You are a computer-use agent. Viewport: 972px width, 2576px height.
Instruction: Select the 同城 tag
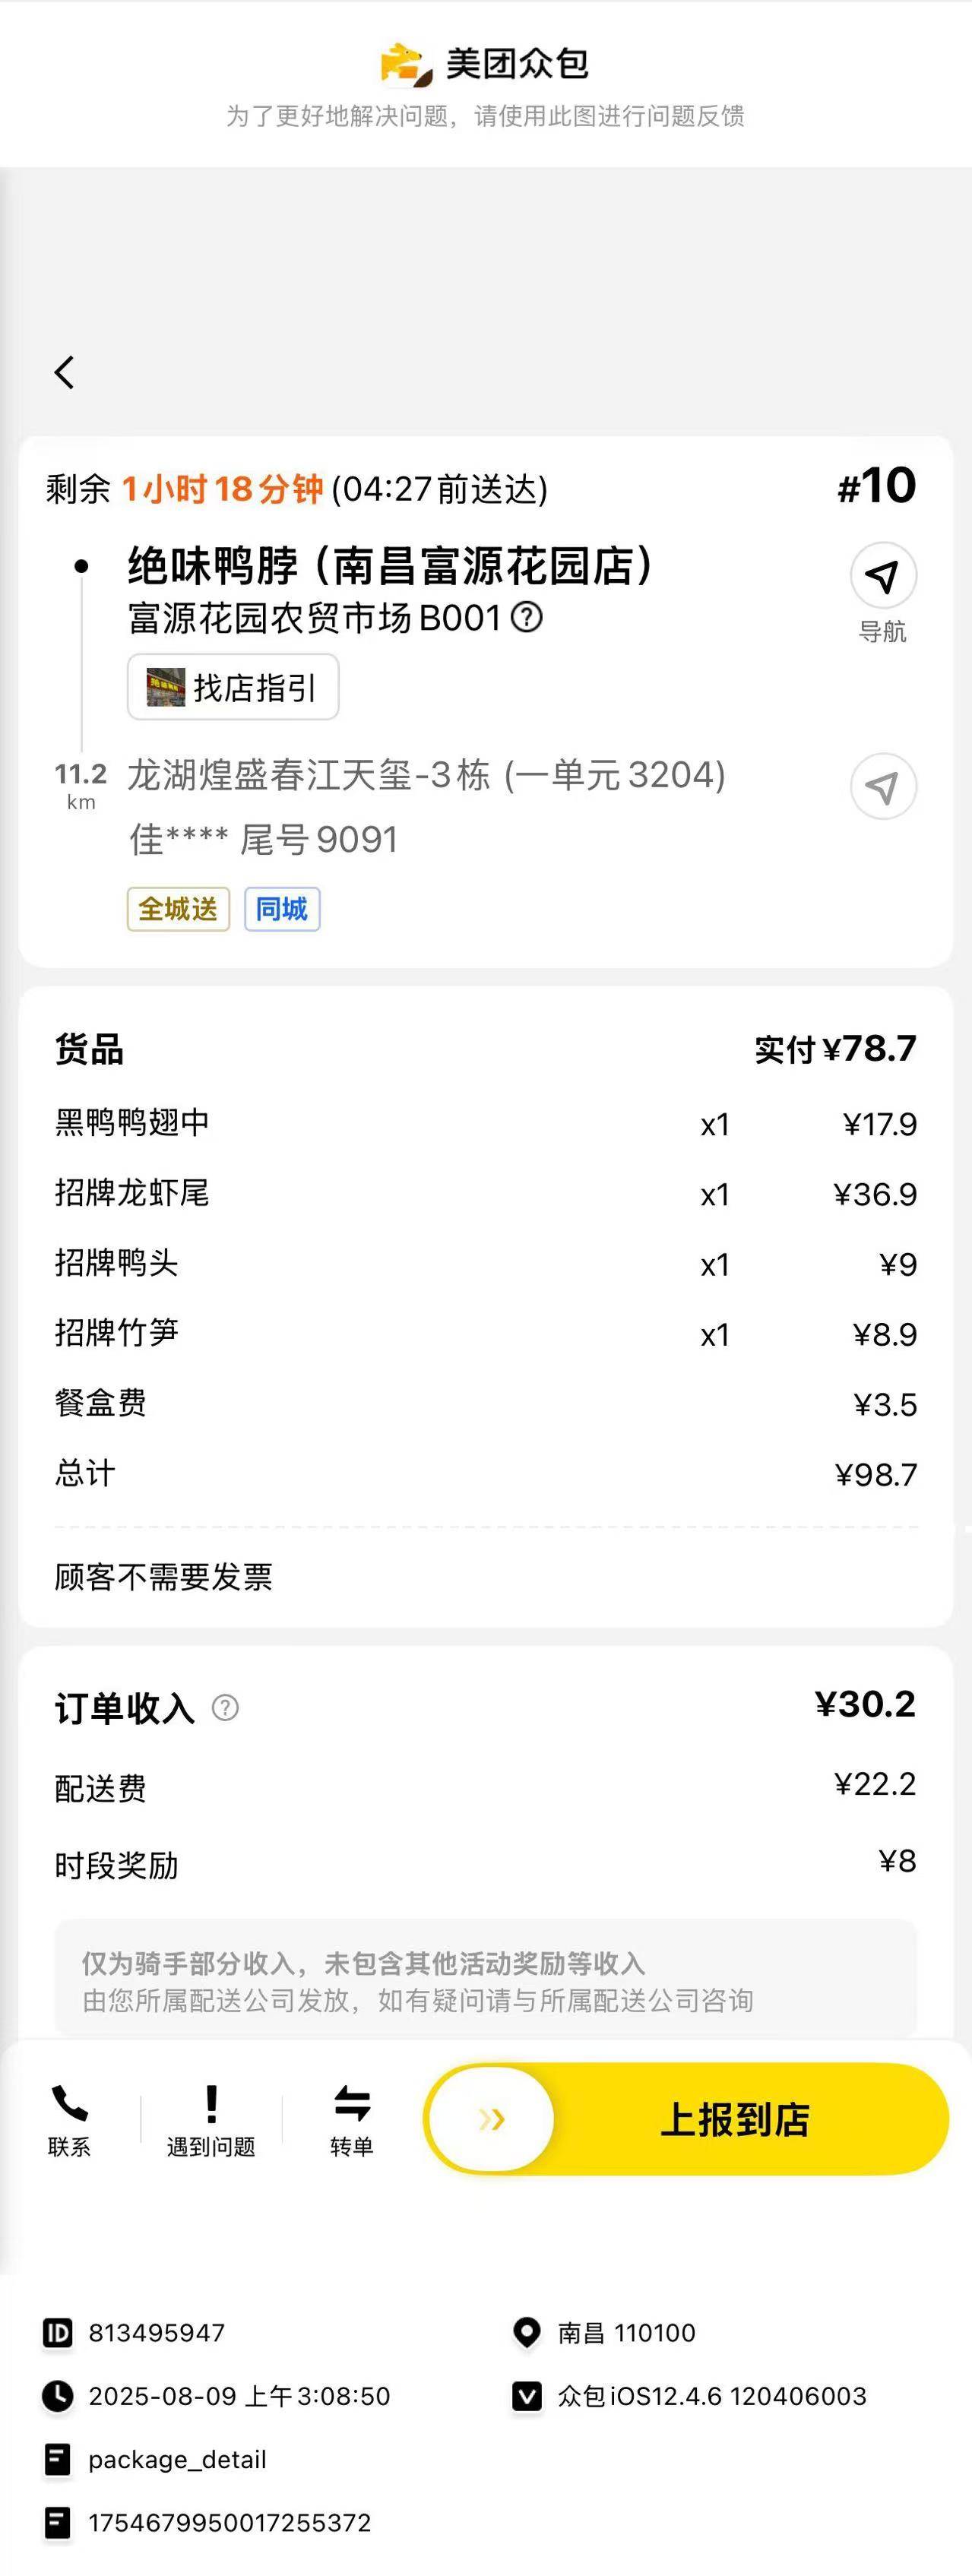point(282,909)
